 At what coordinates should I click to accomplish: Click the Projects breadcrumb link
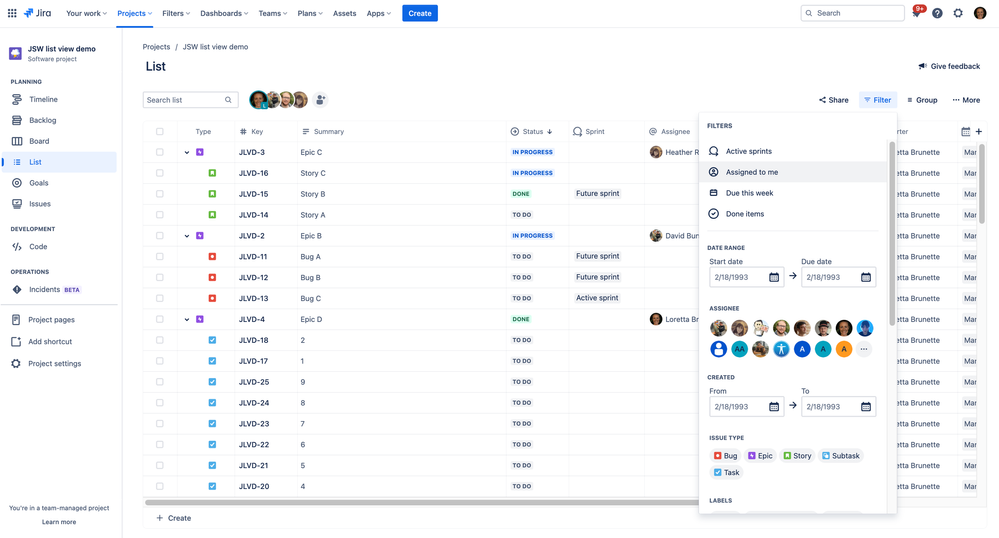pos(156,47)
